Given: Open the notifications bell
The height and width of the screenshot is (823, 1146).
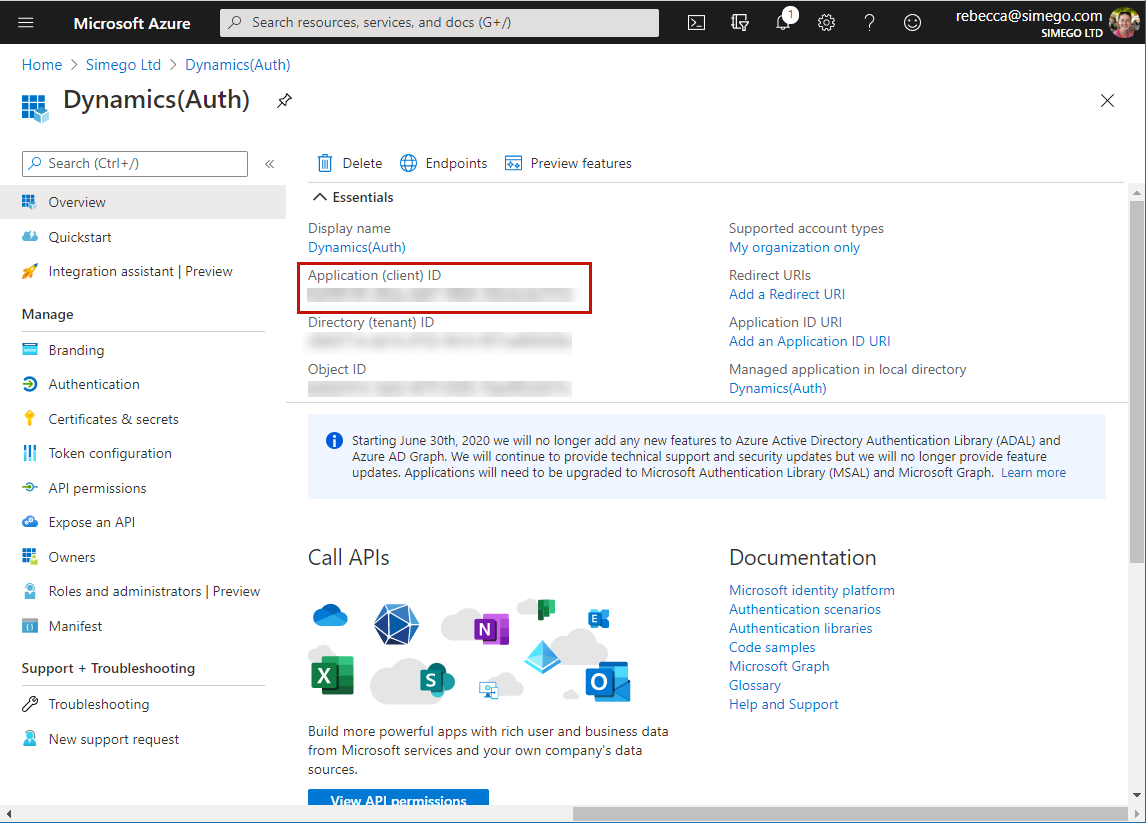Looking at the screenshot, I should [x=784, y=21].
